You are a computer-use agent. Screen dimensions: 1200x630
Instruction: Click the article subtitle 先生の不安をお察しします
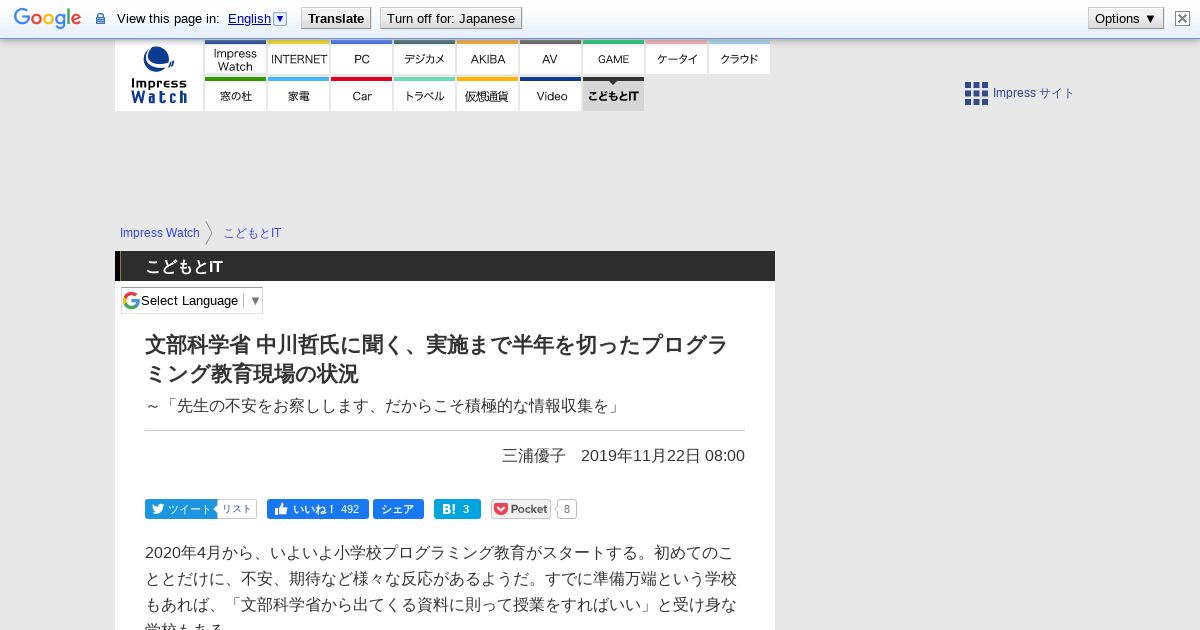click(x=385, y=406)
